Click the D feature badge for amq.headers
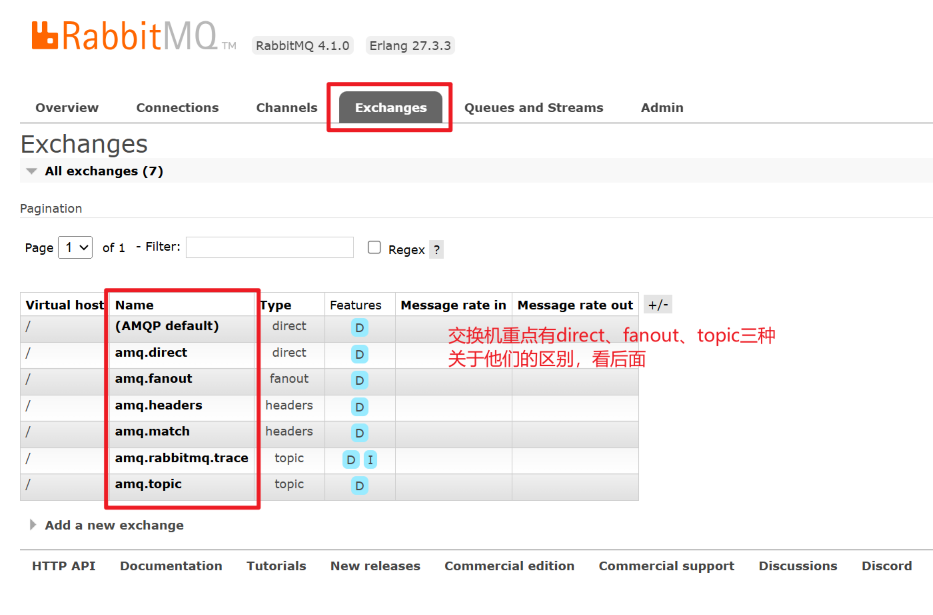Viewport: 933px width, 615px height. click(x=359, y=407)
